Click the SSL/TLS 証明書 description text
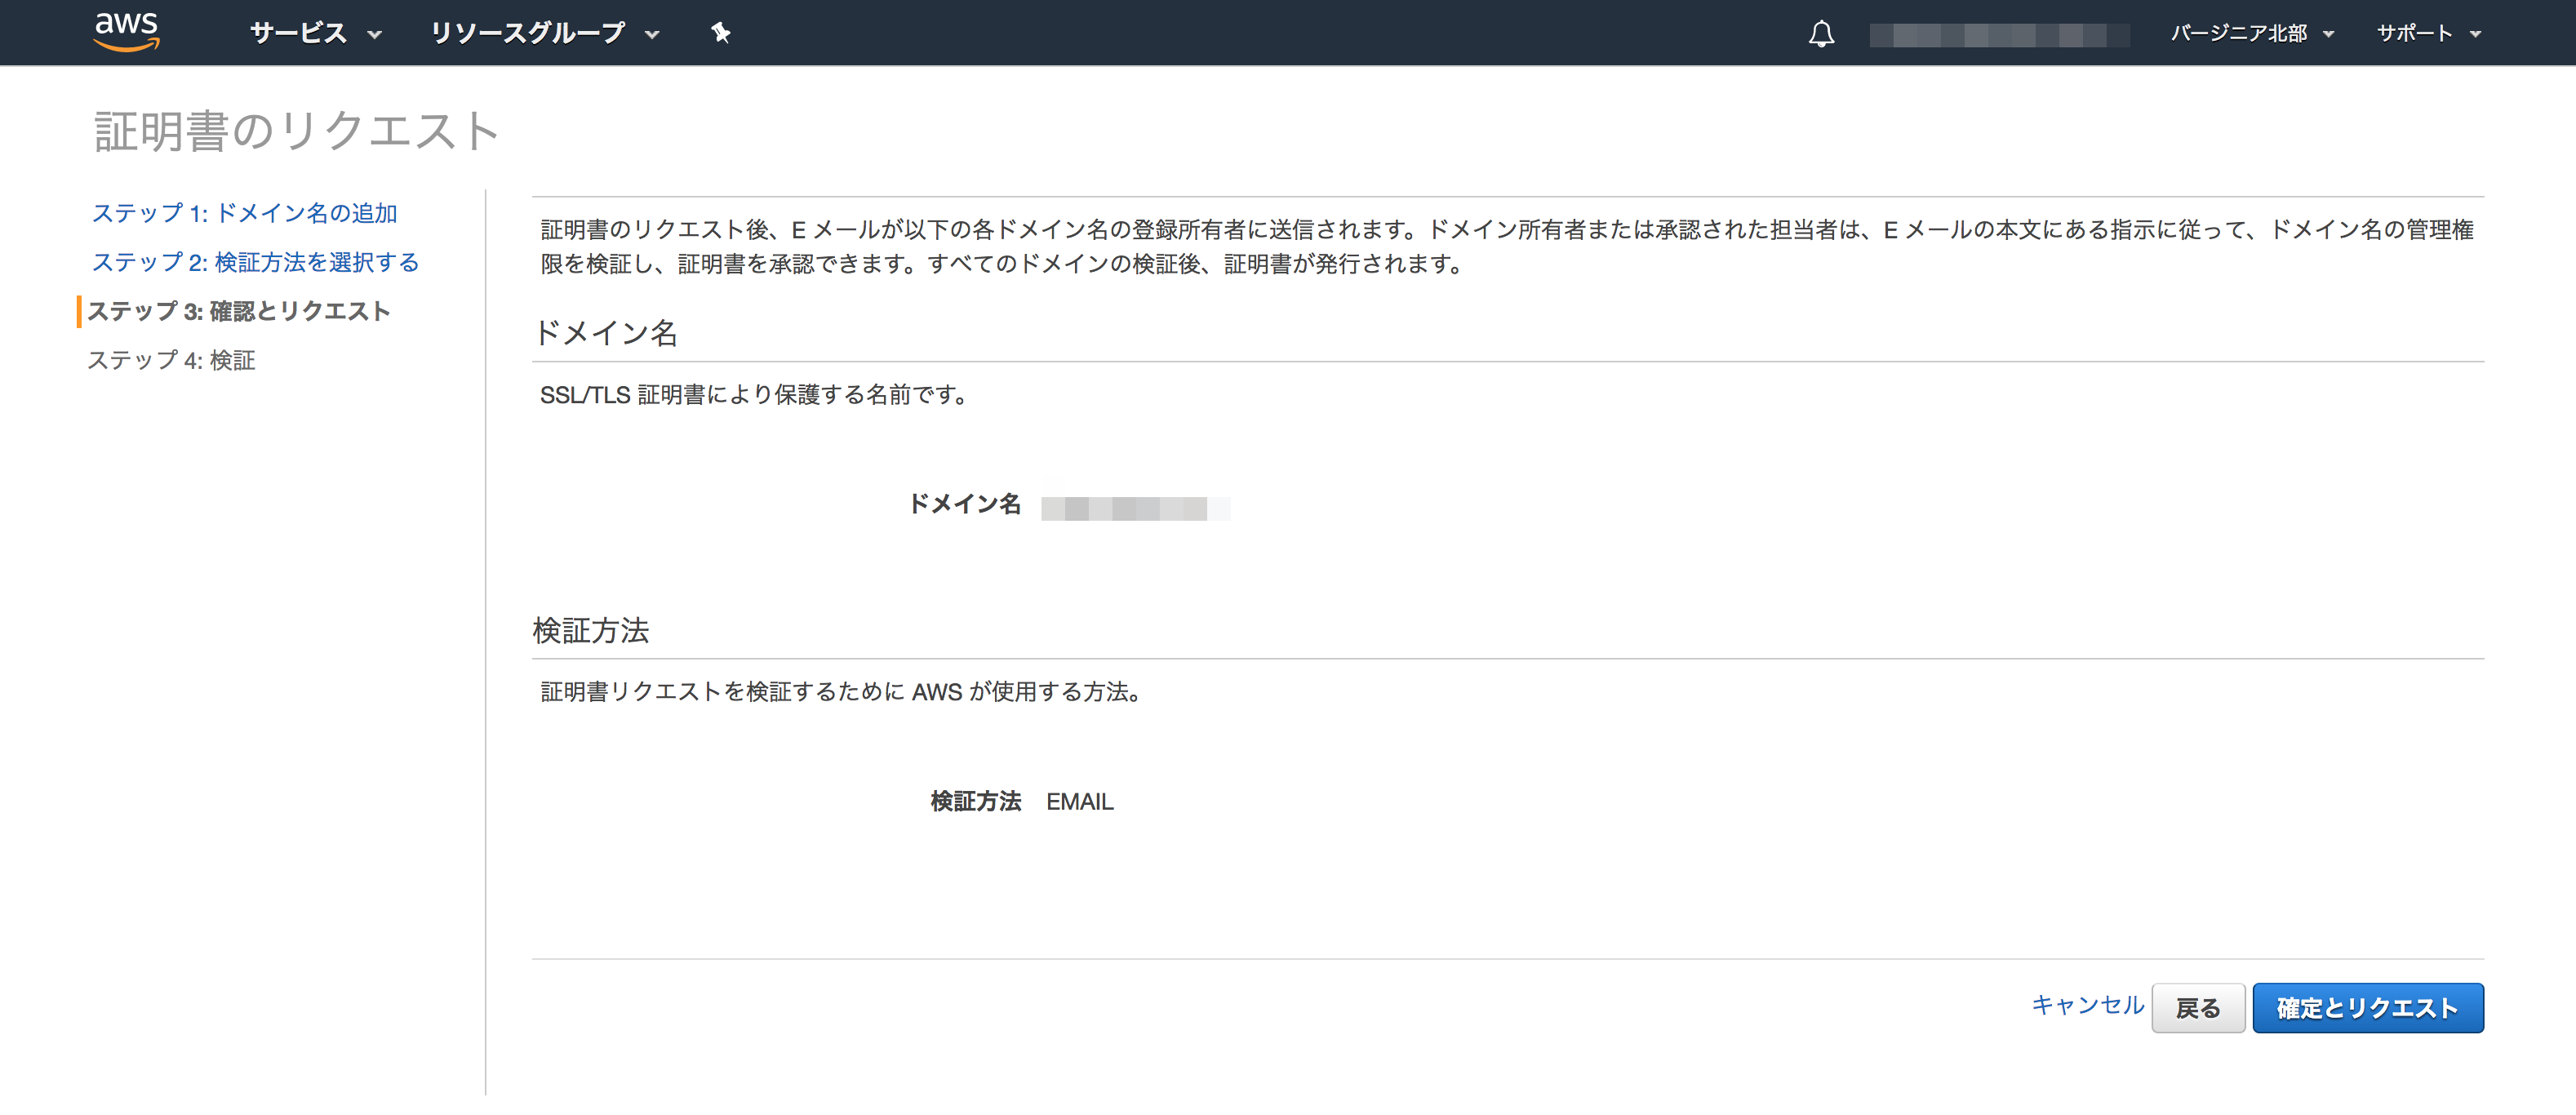This screenshot has width=2576, height=1115. (x=755, y=395)
